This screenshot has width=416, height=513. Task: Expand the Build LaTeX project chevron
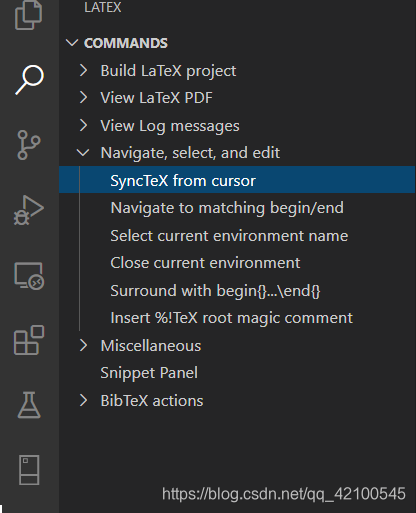point(83,70)
